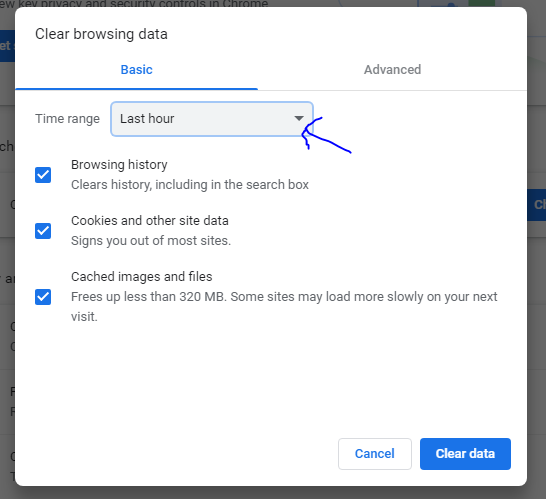Screen dimensions: 546x499
Task: Click the Clear browsing data dialog title
Action: 101,34
